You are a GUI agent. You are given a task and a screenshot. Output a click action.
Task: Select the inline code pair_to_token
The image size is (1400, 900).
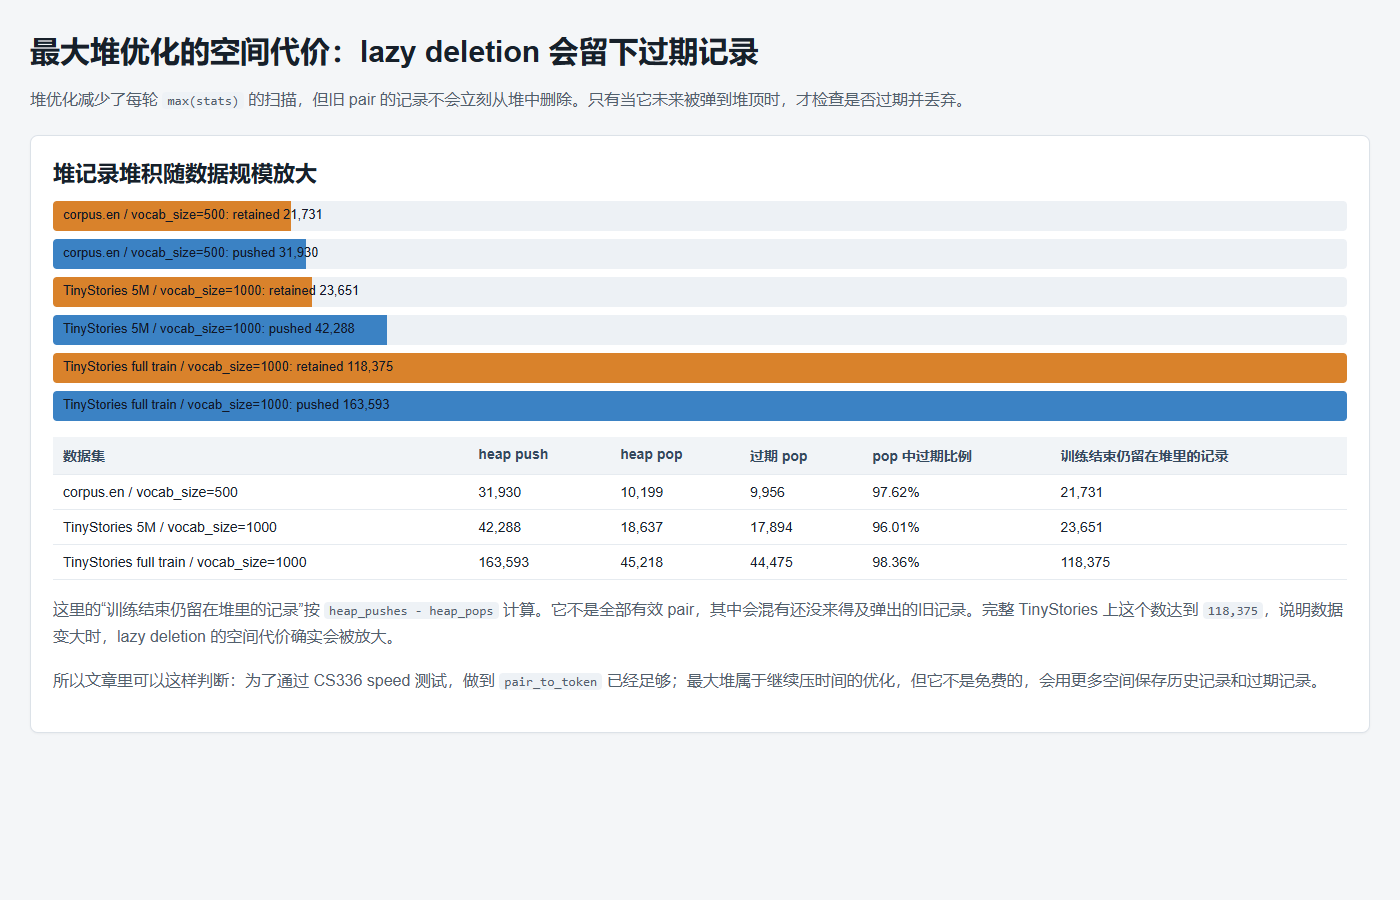[x=551, y=682]
